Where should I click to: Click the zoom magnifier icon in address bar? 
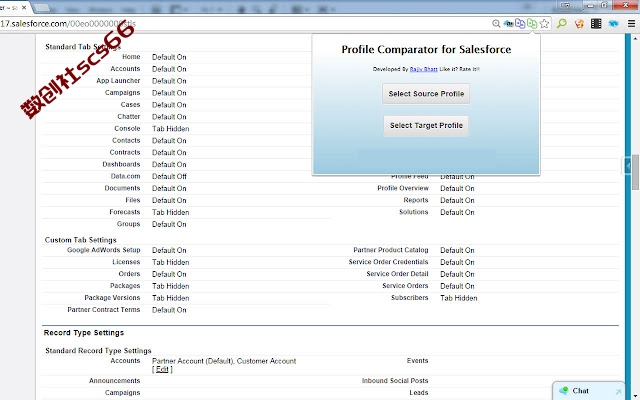496,24
